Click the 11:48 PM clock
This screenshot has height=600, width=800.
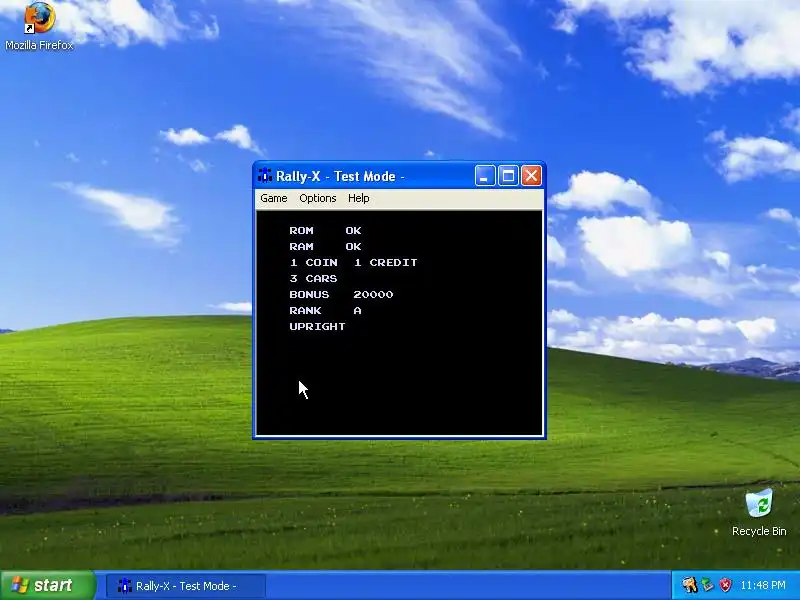point(763,585)
